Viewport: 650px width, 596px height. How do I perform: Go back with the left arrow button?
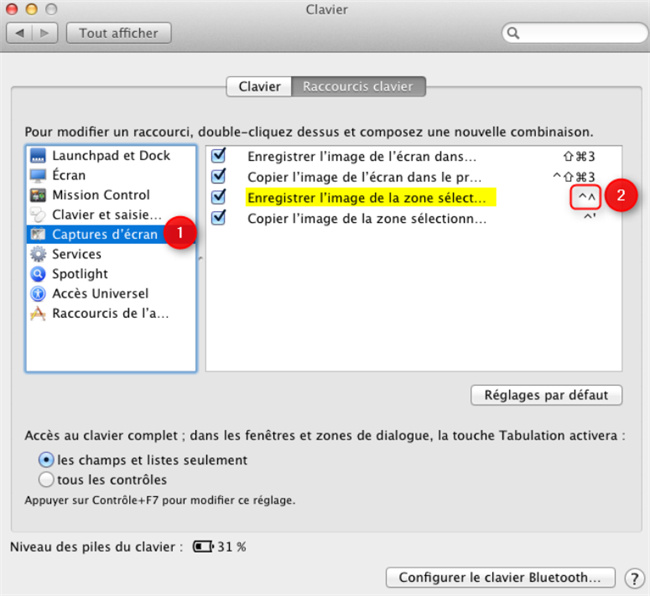(19, 33)
